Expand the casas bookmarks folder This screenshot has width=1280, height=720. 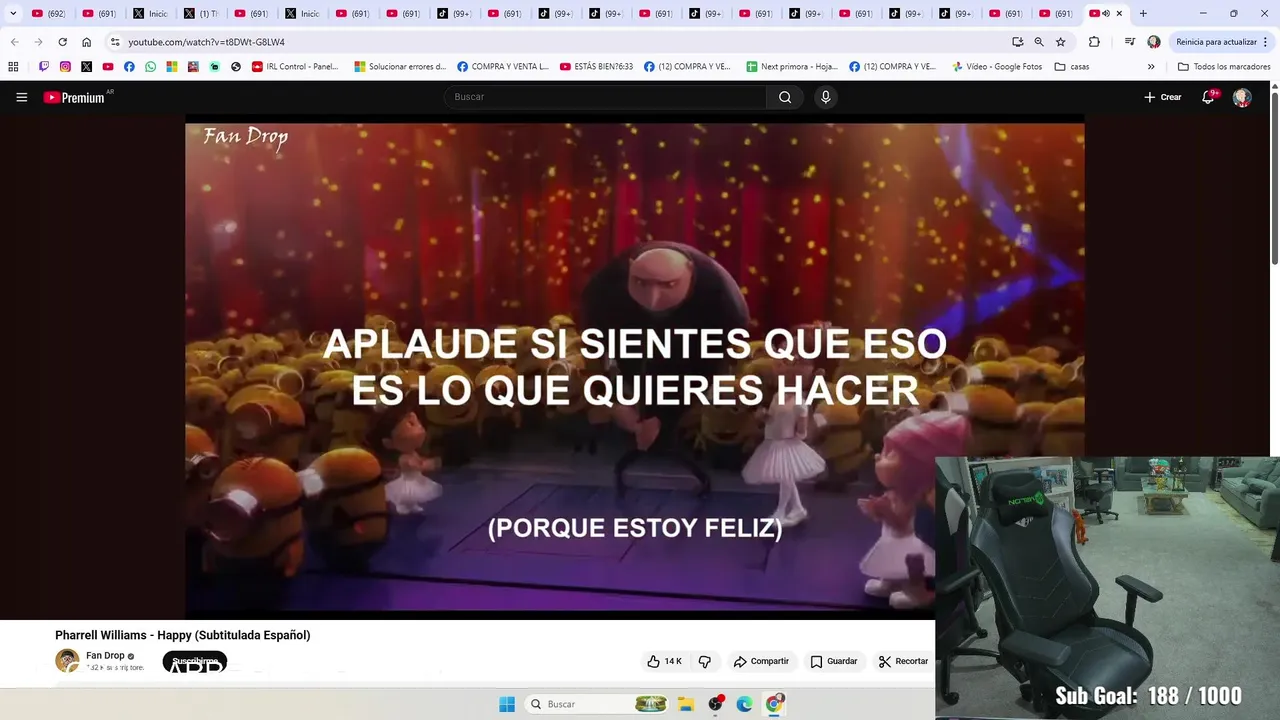coord(1072,67)
